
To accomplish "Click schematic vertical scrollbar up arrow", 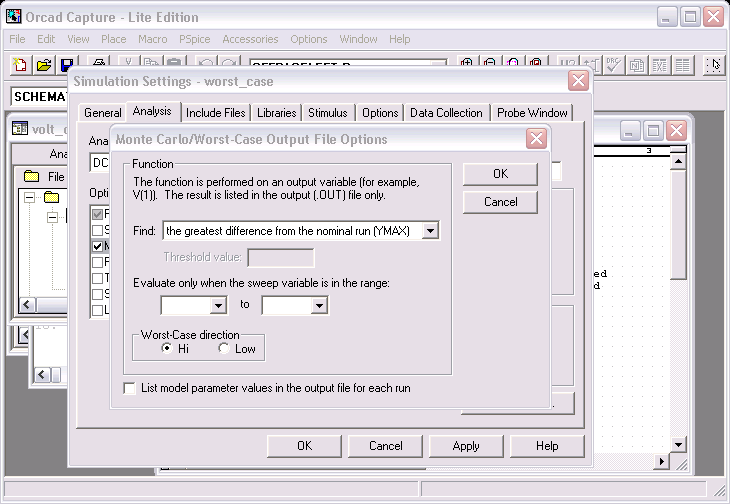I will point(678,162).
